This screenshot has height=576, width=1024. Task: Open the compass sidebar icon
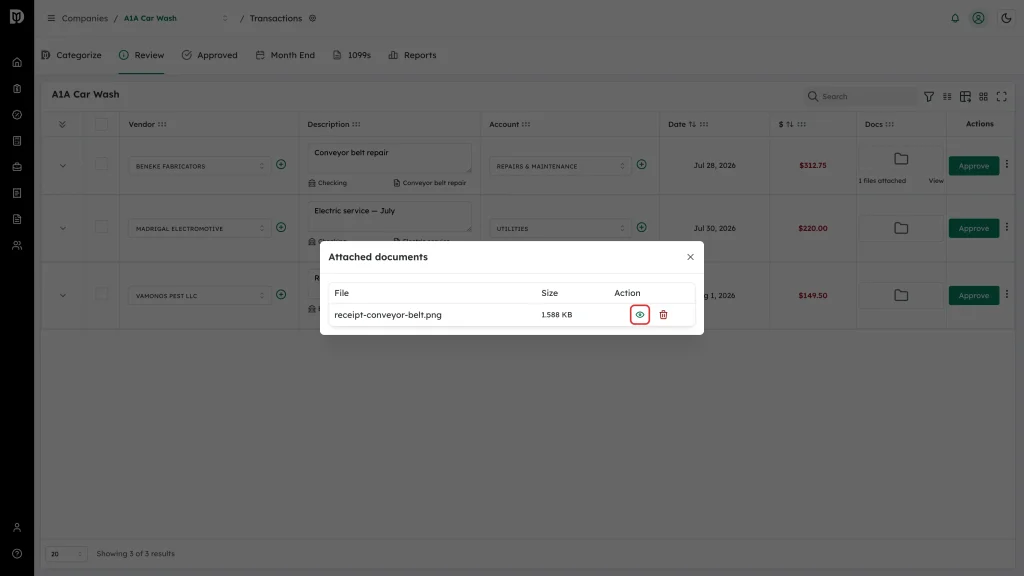pyautogui.click(x=17, y=115)
